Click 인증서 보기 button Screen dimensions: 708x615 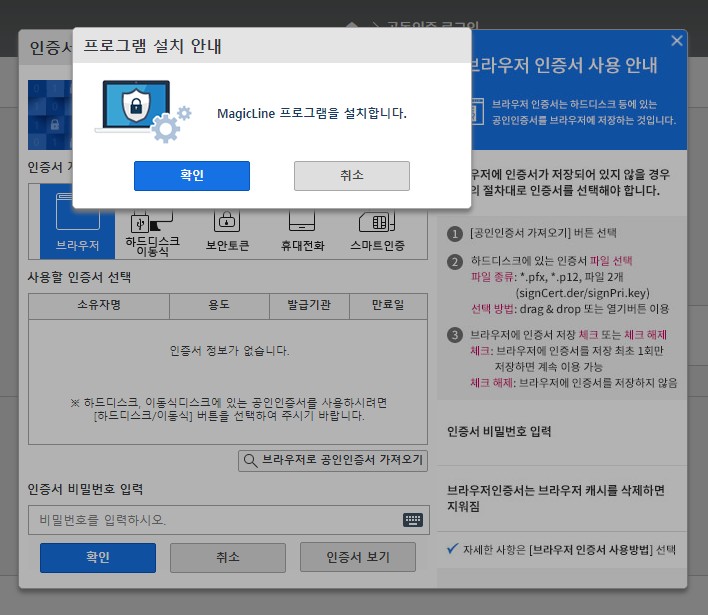[358, 558]
